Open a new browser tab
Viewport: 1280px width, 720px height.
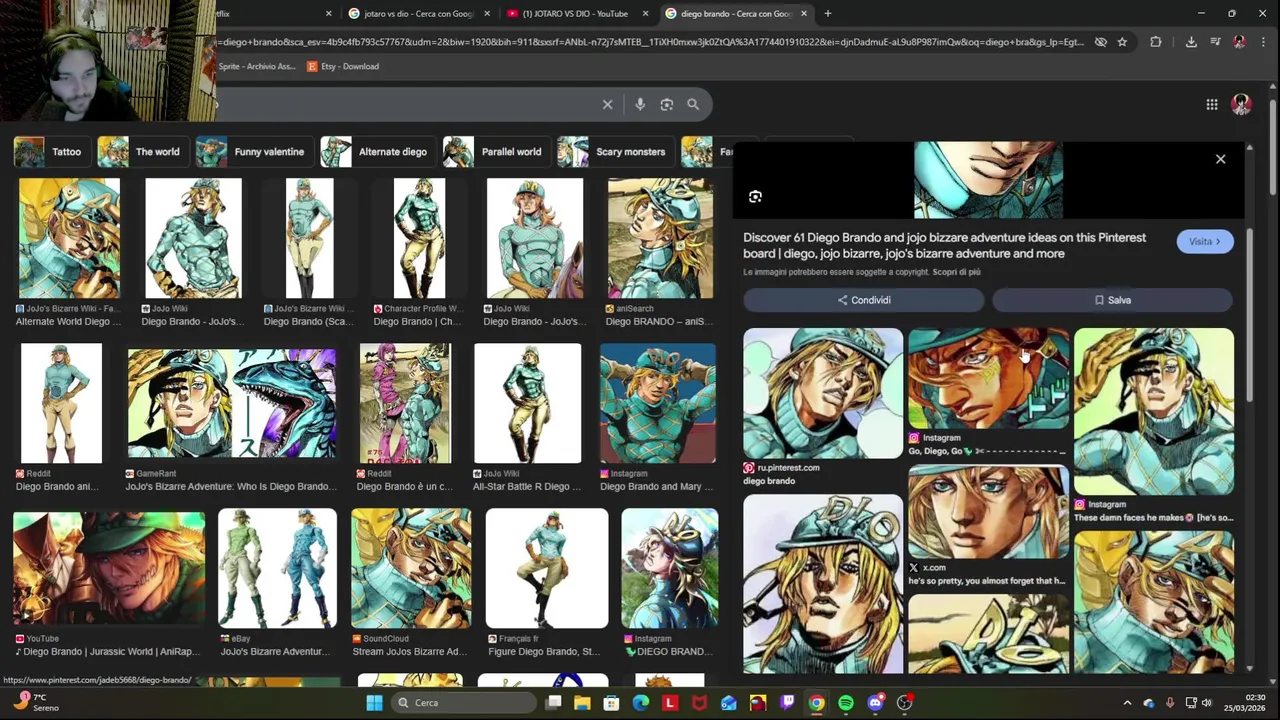827,14
